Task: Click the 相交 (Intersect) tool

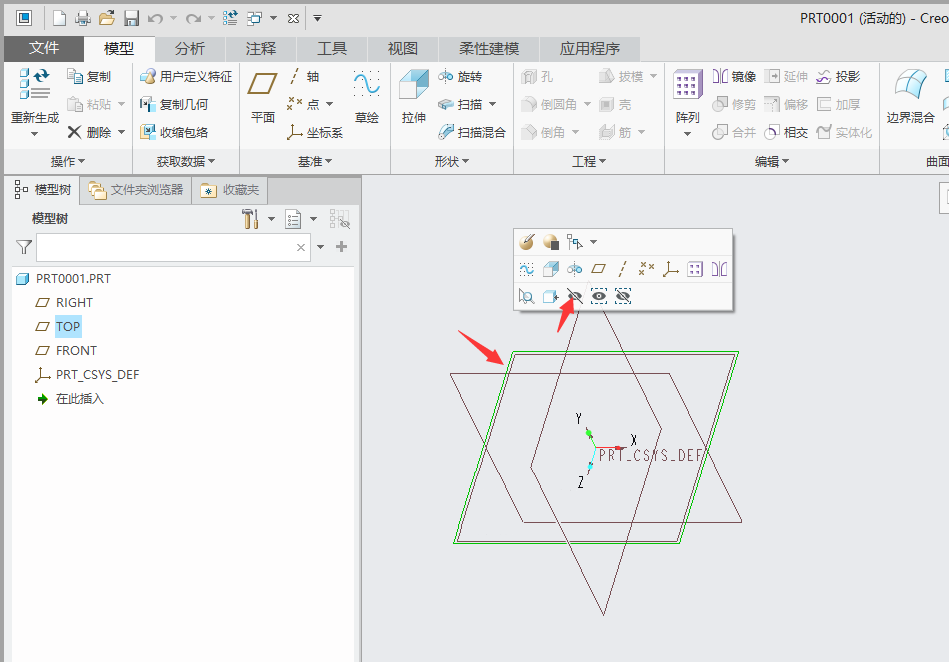Action: [x=786, y=132]
